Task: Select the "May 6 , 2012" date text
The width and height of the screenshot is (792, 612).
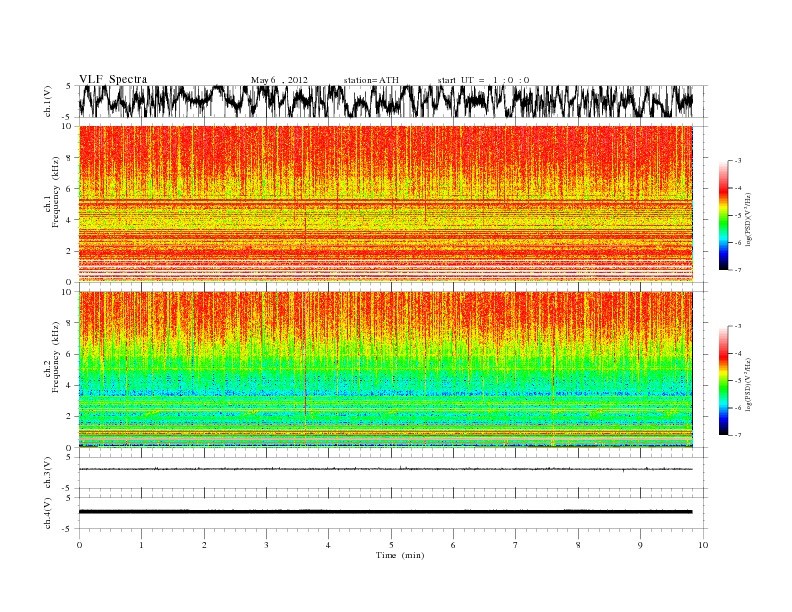Action: pos(279,80)
